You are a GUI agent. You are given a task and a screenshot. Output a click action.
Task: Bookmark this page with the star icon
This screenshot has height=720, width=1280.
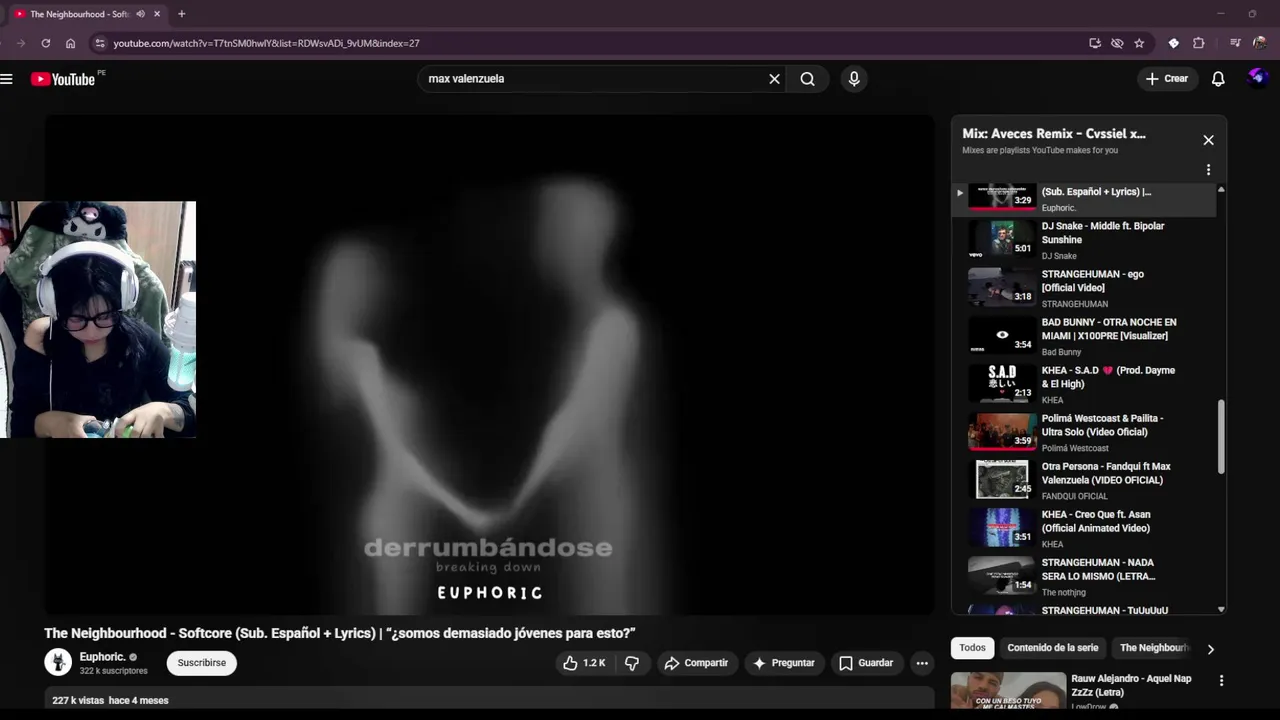coord(1139,43)
